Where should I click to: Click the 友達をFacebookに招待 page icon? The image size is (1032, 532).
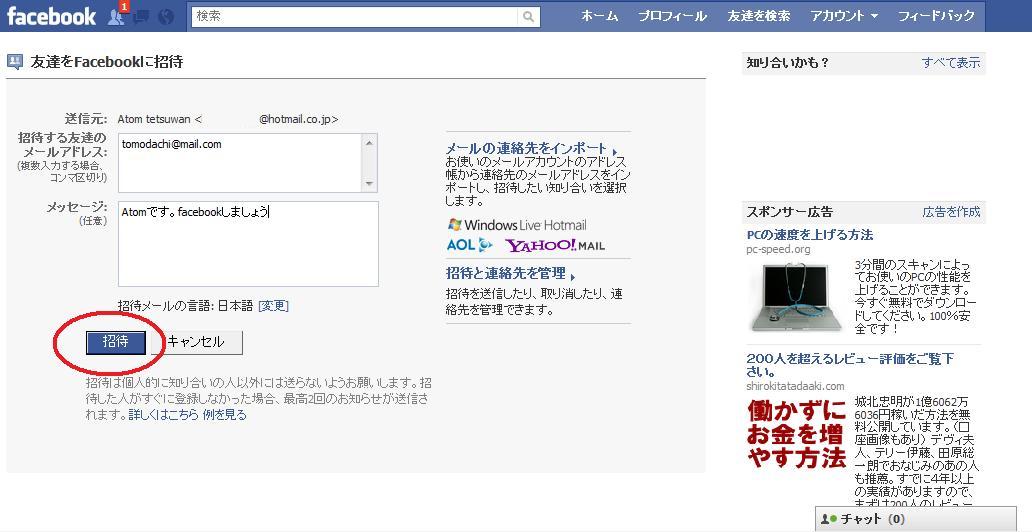pos(15,62)
